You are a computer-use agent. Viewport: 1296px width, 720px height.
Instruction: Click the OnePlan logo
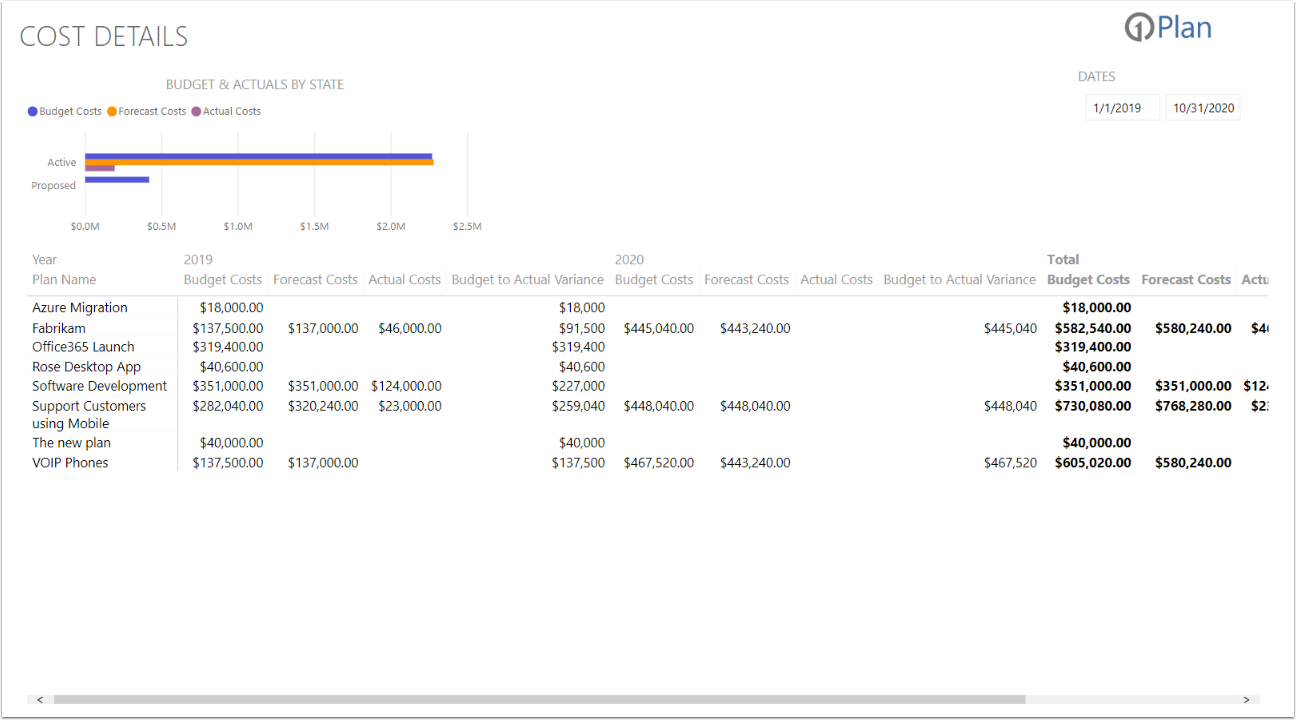coord(1168,28)
